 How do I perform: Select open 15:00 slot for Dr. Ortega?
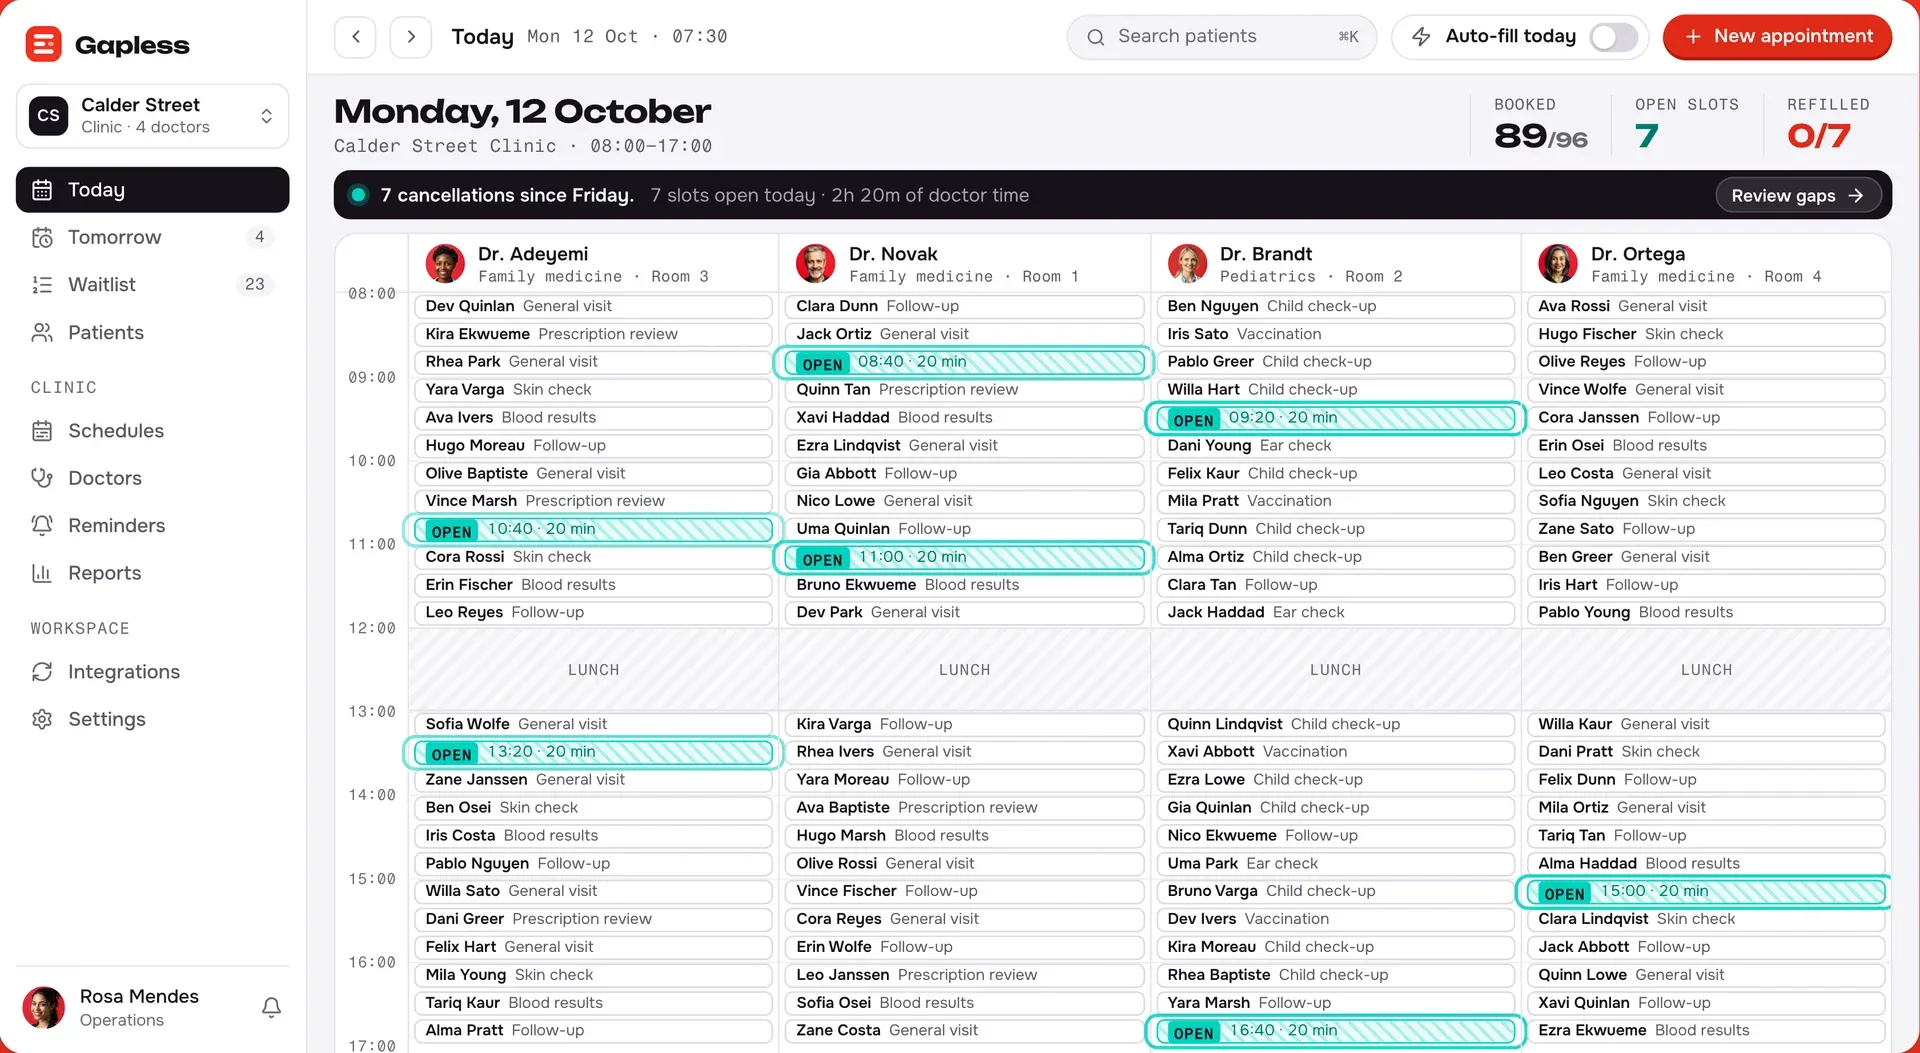pyautogui.click(x=1705, y=891)
